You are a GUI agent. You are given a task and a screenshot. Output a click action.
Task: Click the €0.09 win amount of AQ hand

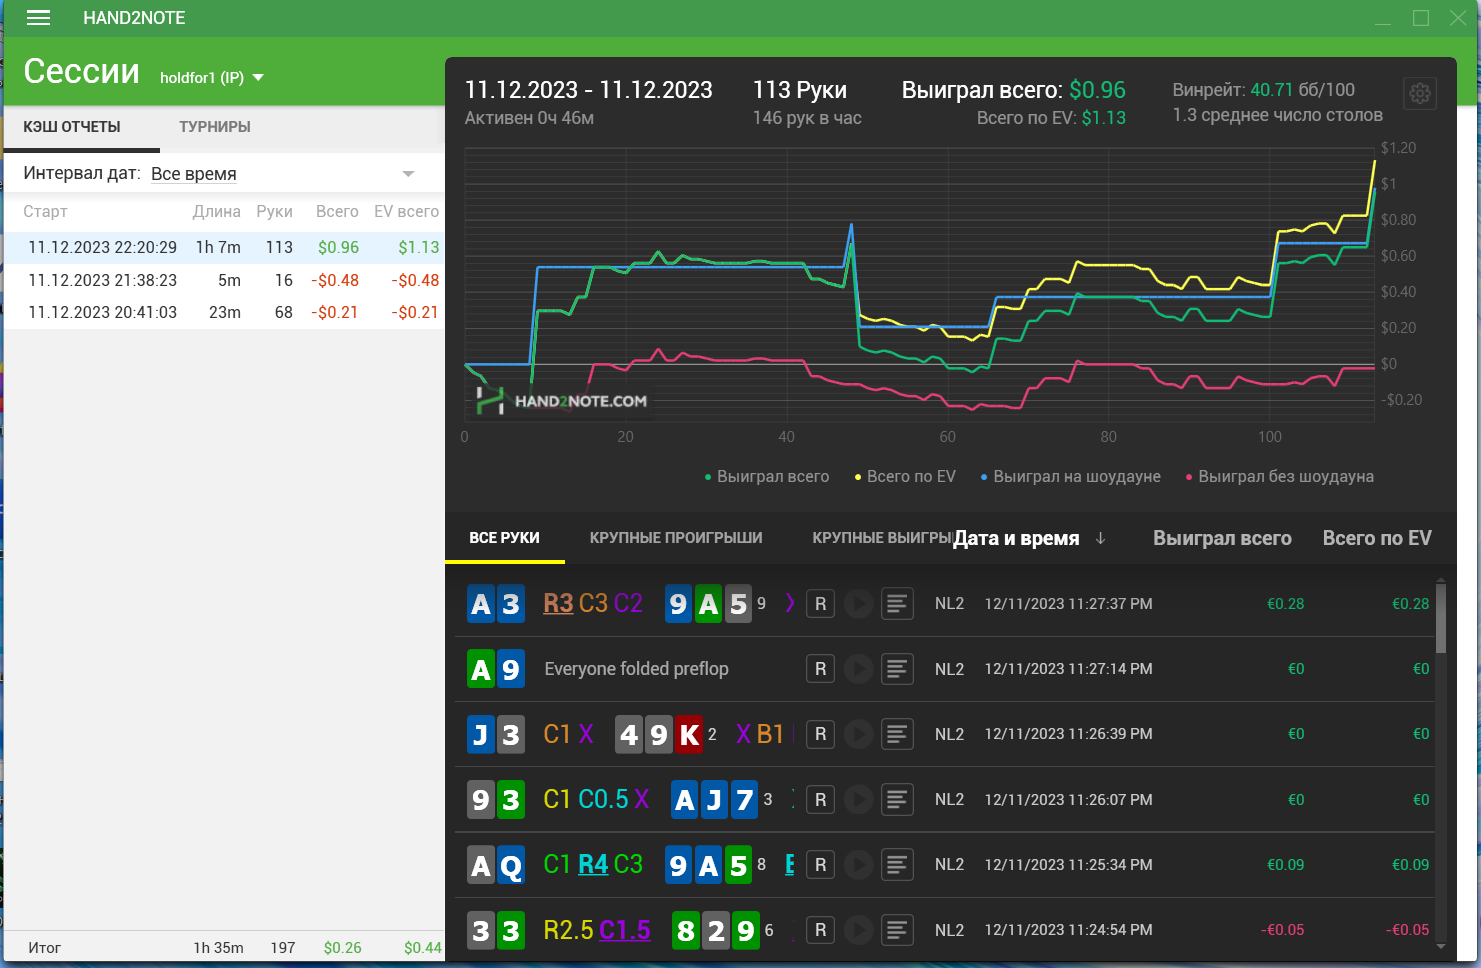click(1285, 865)
